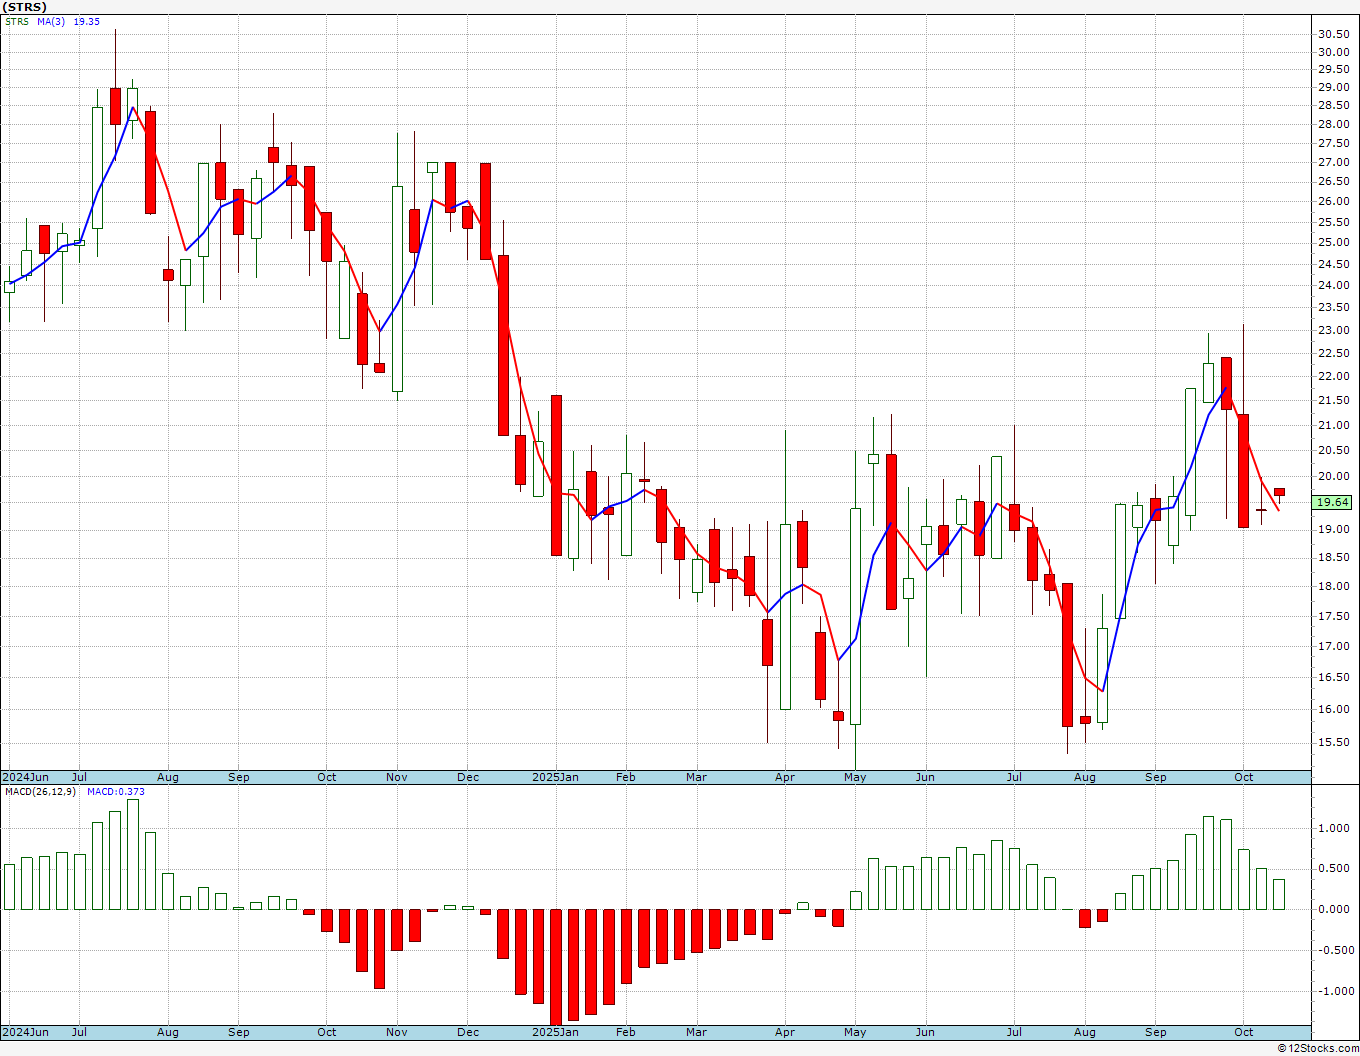Click Dec on the MACD panel date axis
Viewport: 1360px width, 1056px height.
coord(468,1032)
